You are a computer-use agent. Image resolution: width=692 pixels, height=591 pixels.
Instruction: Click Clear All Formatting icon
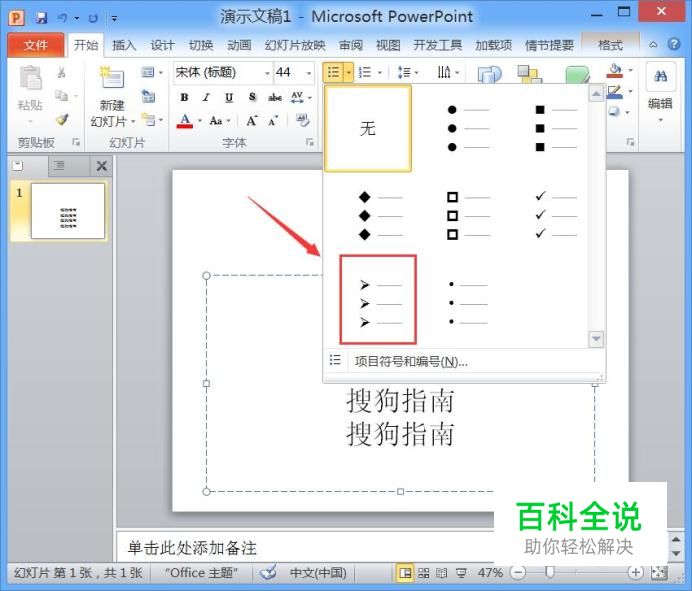pyautogui.click(x=303, y=120)
